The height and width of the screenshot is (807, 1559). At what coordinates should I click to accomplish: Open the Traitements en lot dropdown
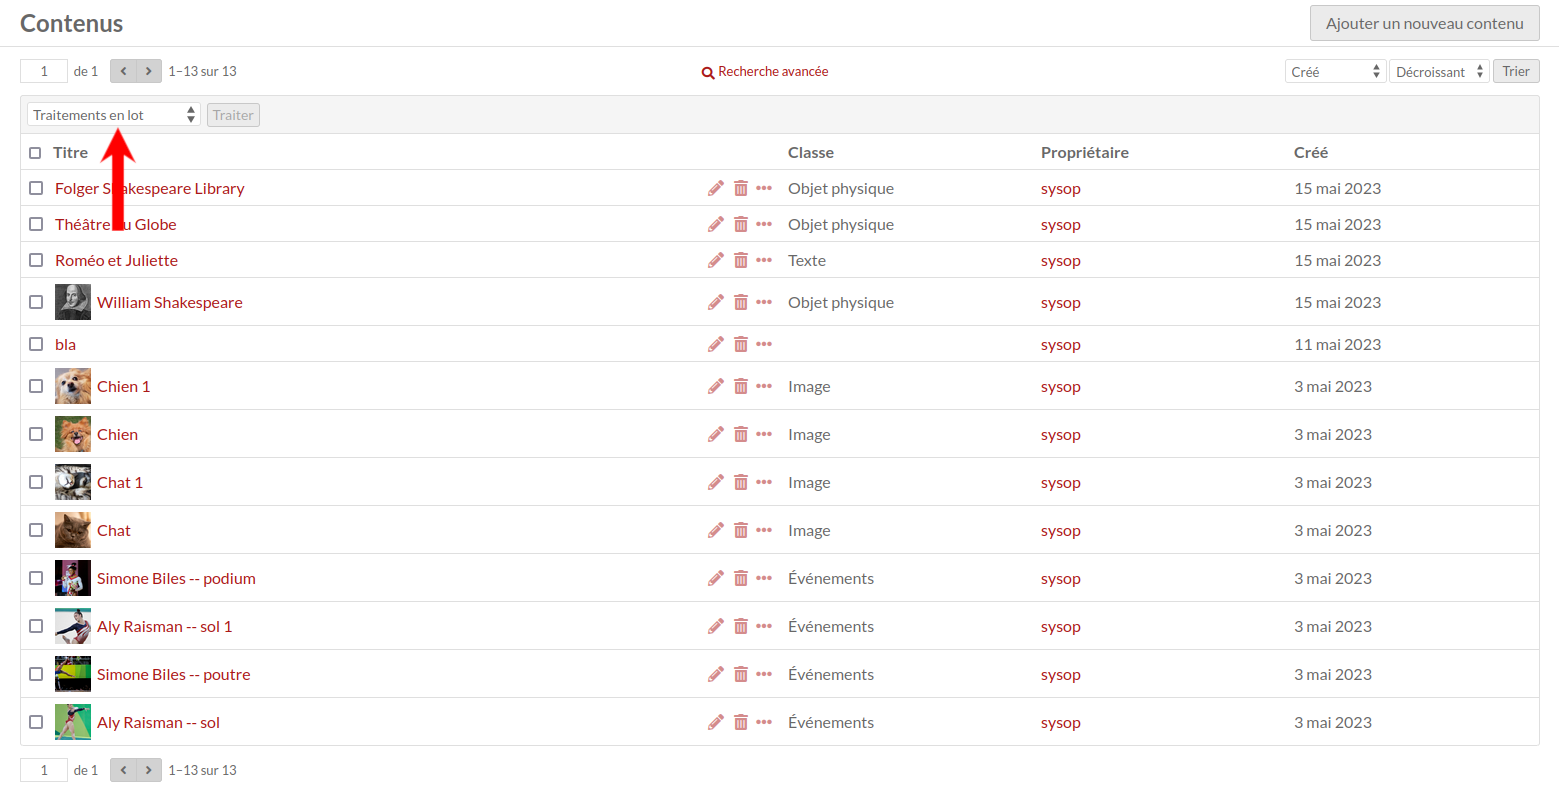(x=114, y=115)
